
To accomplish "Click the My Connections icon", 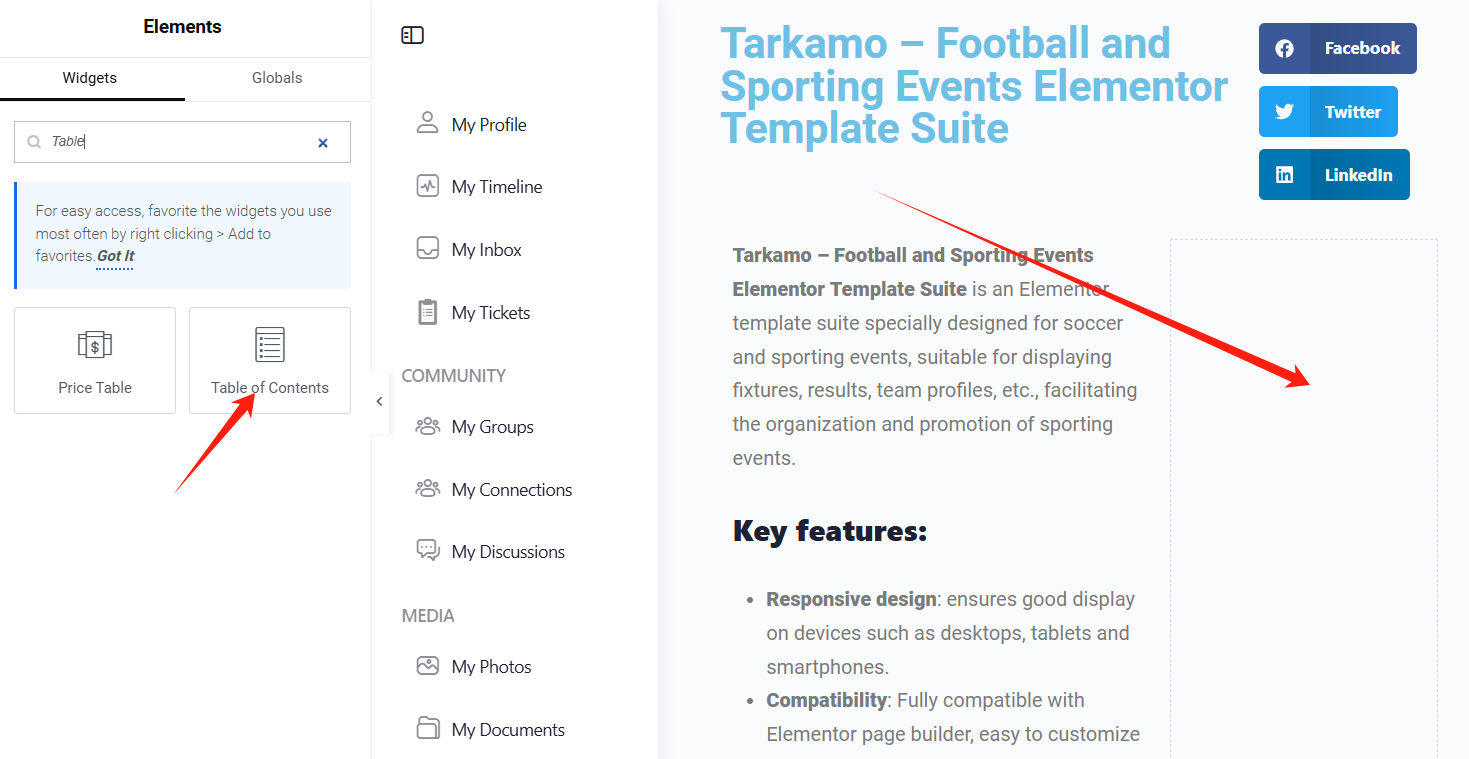I will 427,488.
